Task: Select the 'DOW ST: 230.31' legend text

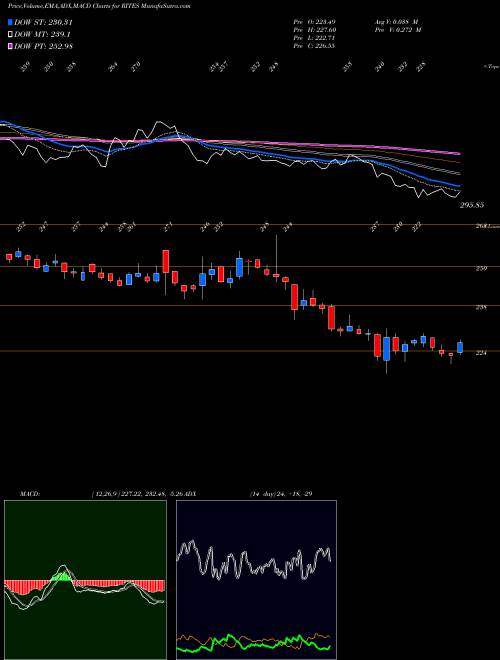Action: pos(43,22)
